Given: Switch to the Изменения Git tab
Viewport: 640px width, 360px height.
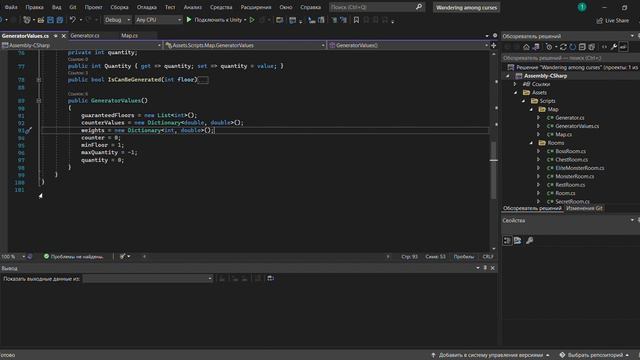Looking at the screenshot, I should (x=584, y=208).
